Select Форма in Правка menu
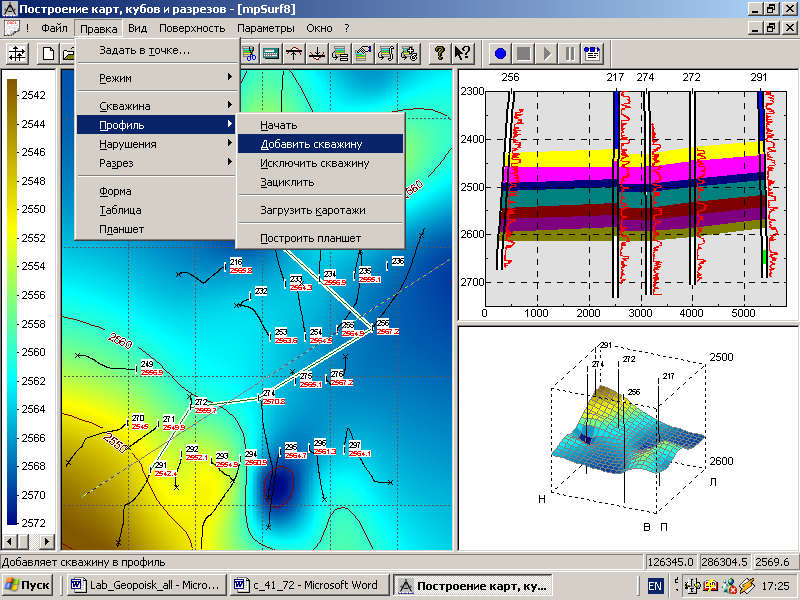 tap(156, 191)
